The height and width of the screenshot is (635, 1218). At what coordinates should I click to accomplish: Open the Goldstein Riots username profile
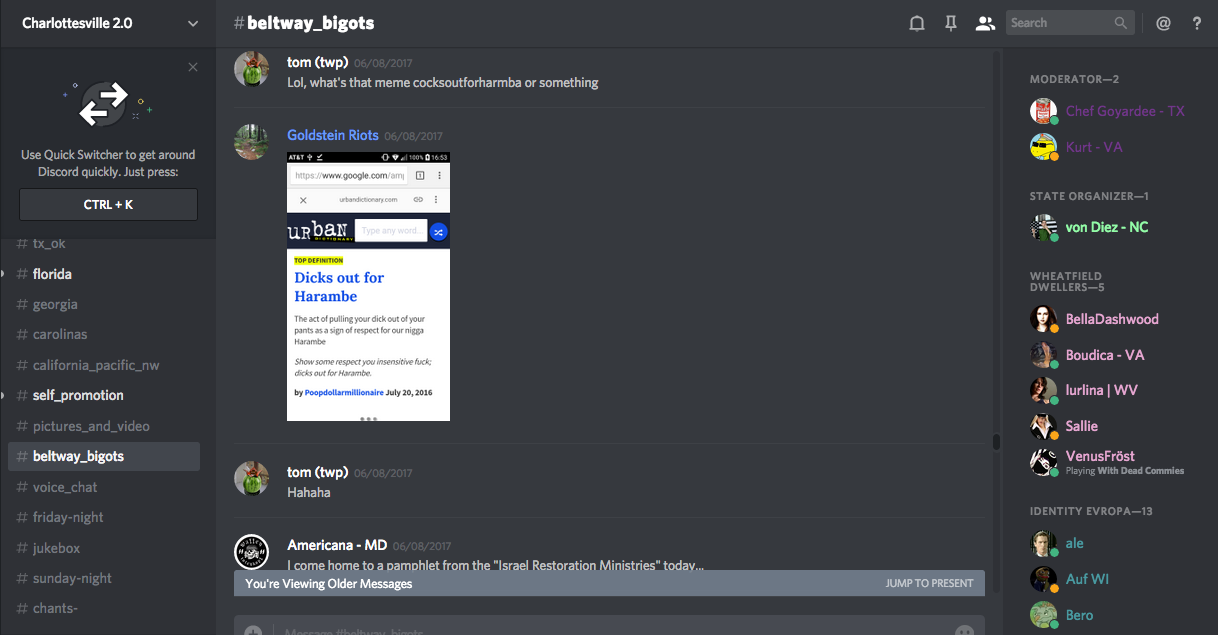[x=332, y=135]
